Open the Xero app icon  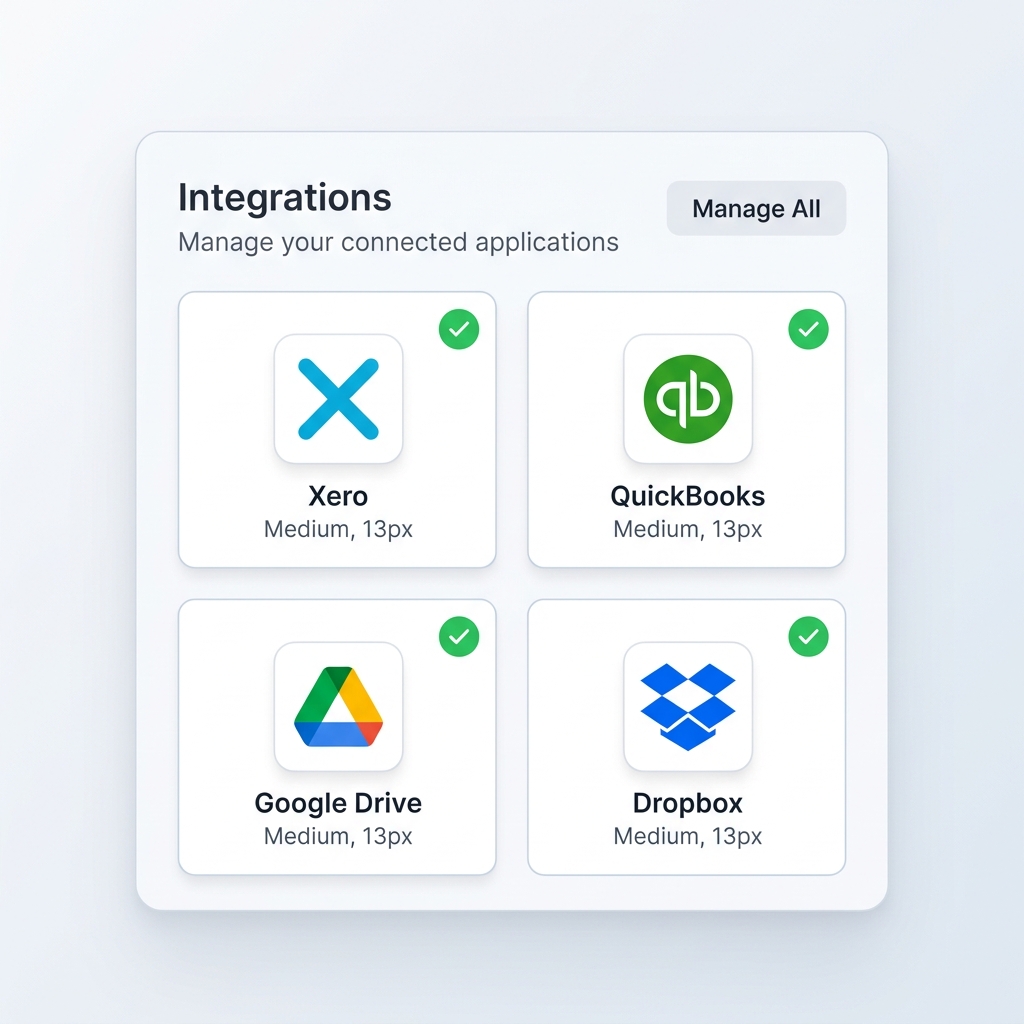click(338, 399)
